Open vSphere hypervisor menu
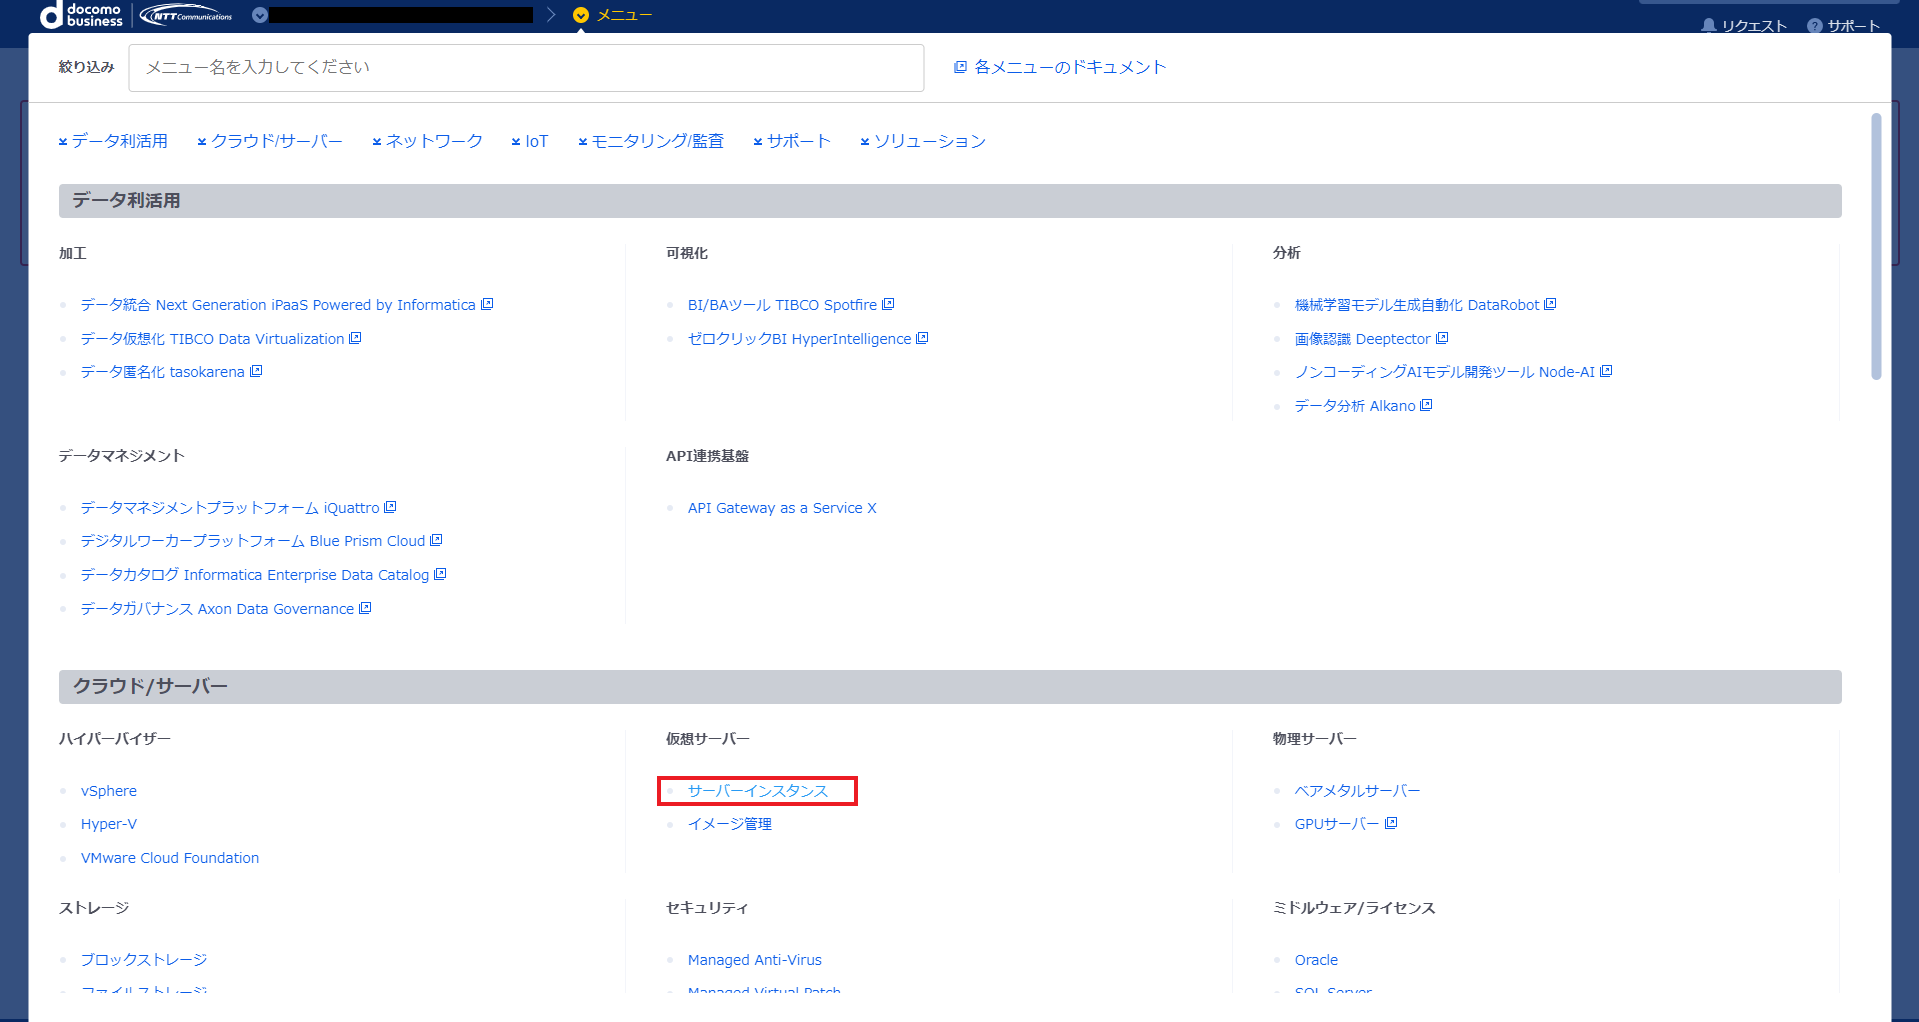1919x1022 pixels. [x=109, y=791]
